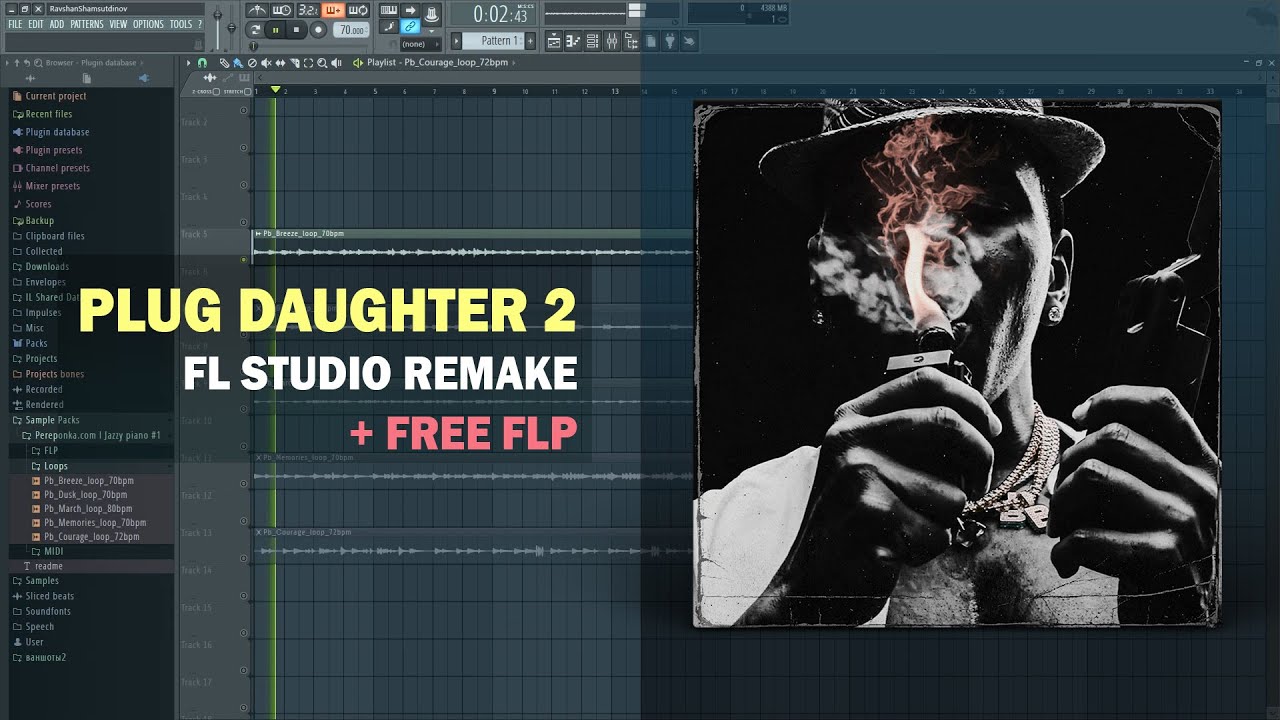Toggle loop recording icon

coord(358,10)
